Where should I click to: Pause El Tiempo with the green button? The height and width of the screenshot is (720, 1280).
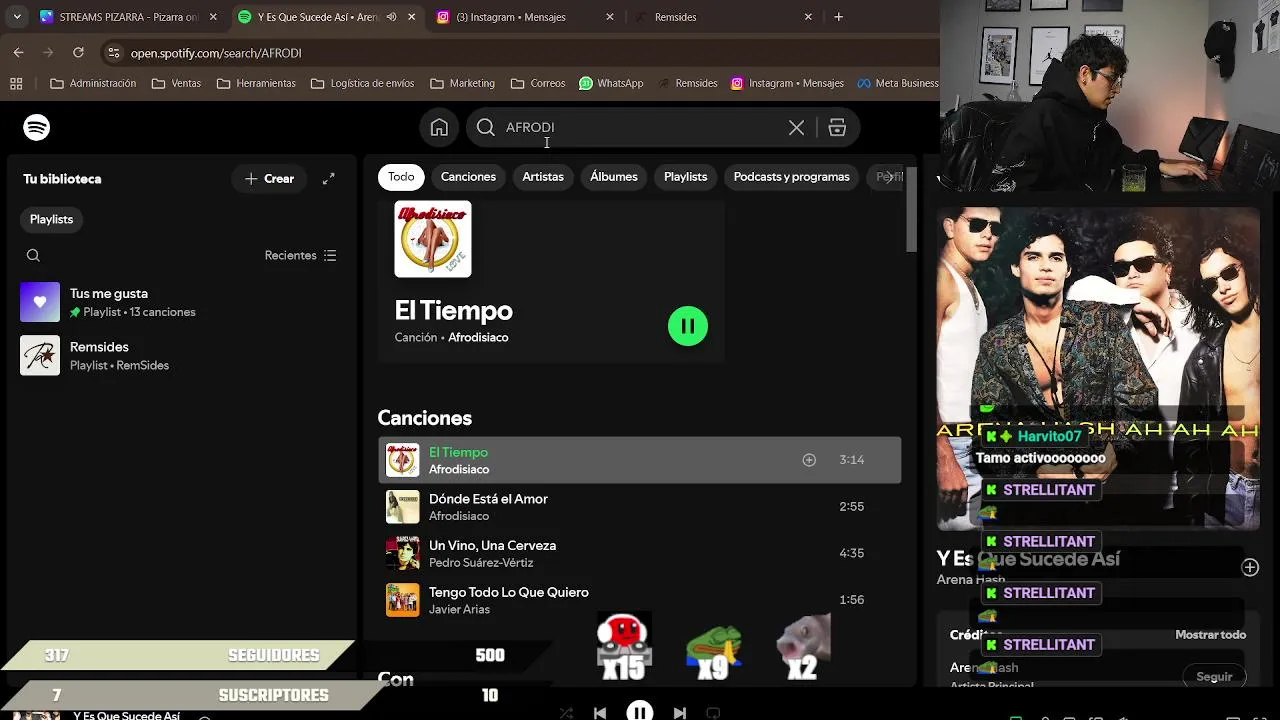click(x=688, y=326)
